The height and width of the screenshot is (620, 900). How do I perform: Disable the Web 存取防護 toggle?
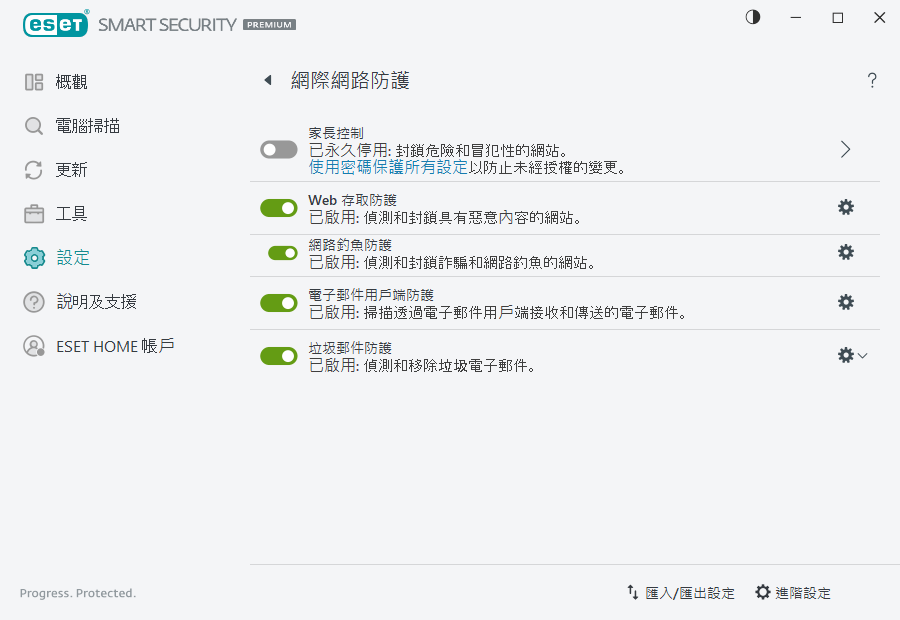click(x=278, y=207)
